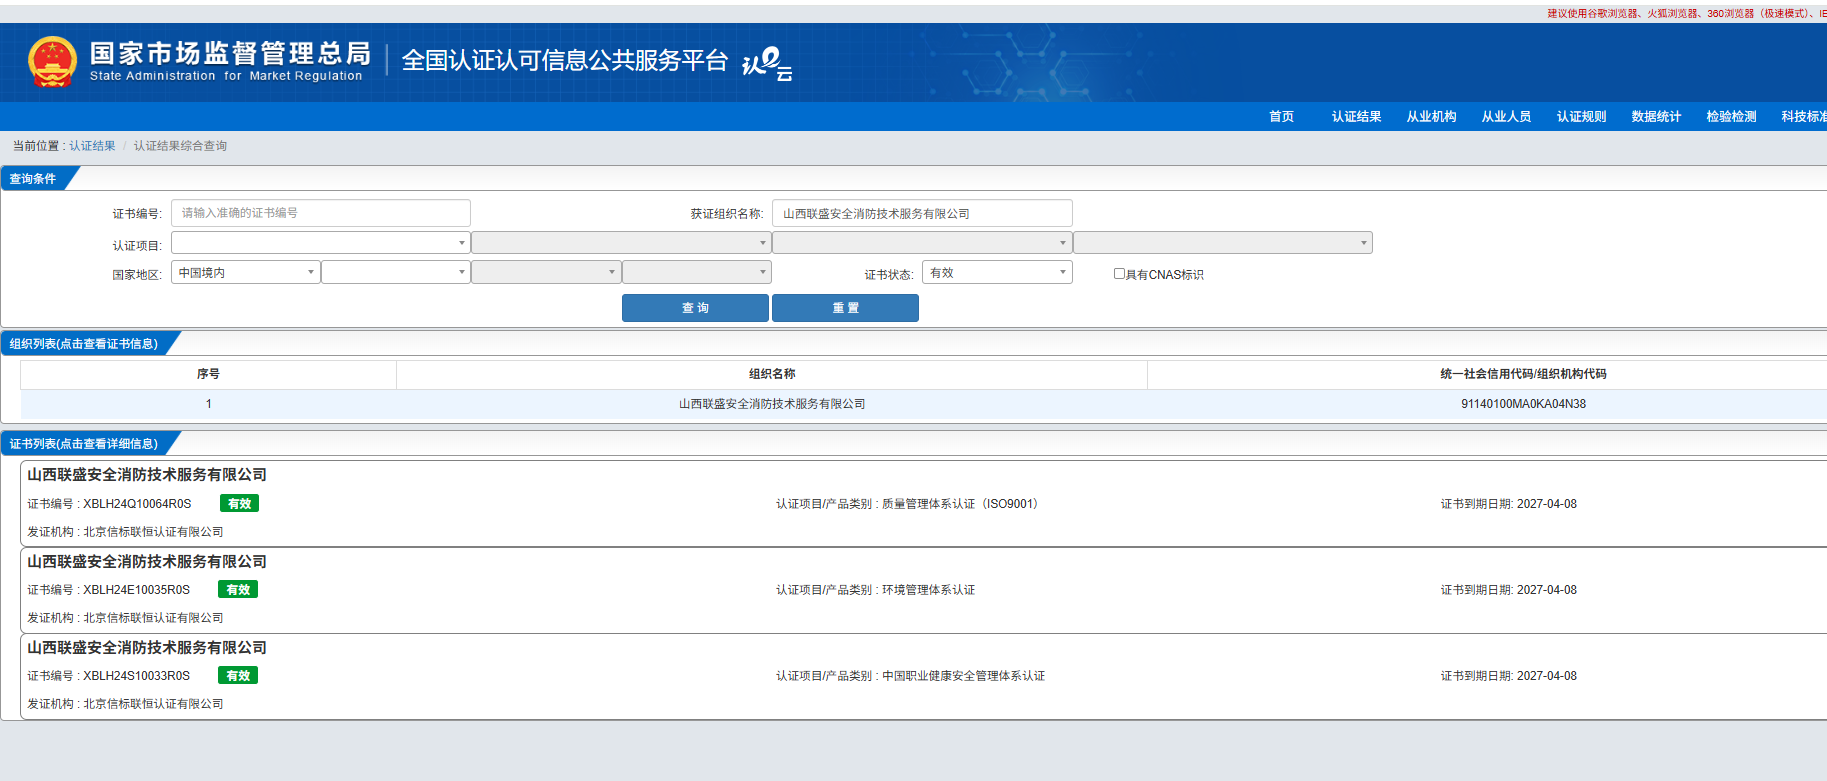Image resolution: width=1827 pixels, height=781 pixels.
Task: Click green 有效 badge for XBLH24S10033R0S
Action: click(238, 676)
